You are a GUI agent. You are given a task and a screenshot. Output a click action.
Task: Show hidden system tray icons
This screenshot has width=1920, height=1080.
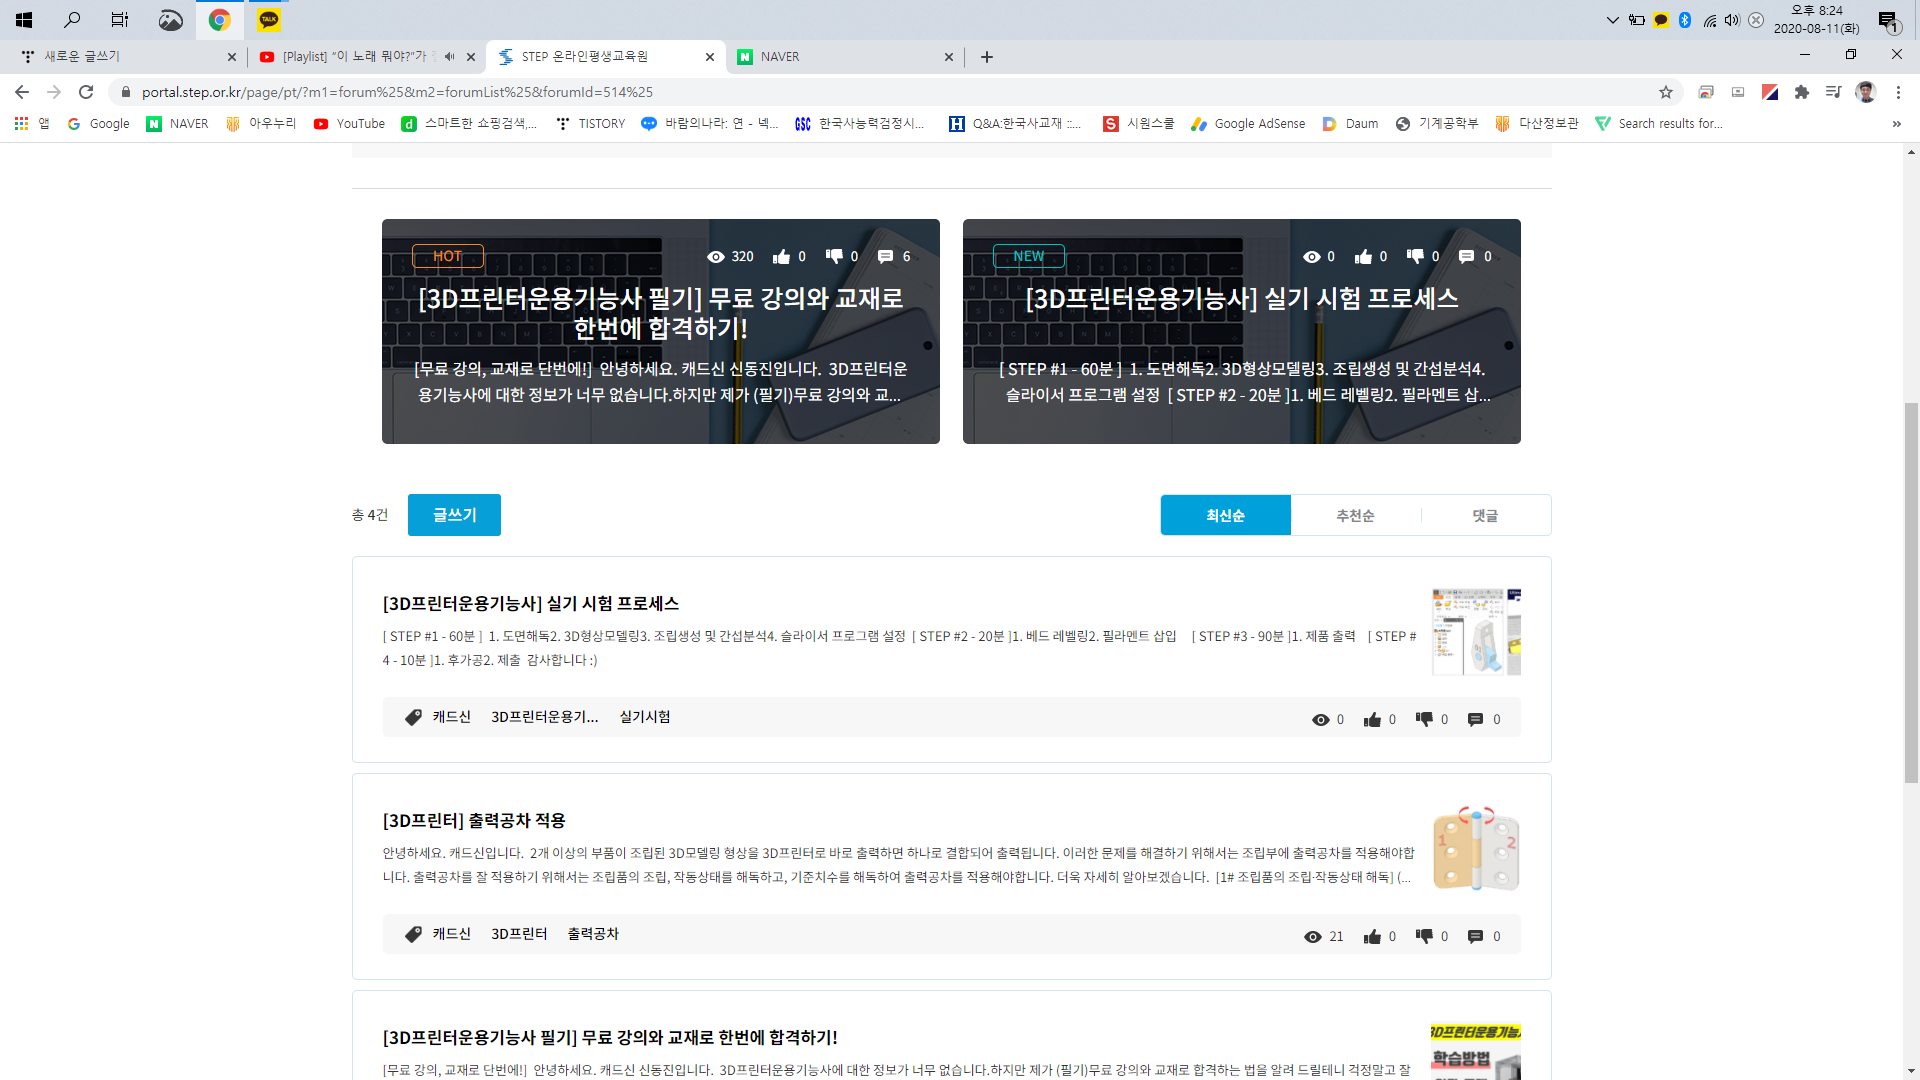tap(1612, 19)
